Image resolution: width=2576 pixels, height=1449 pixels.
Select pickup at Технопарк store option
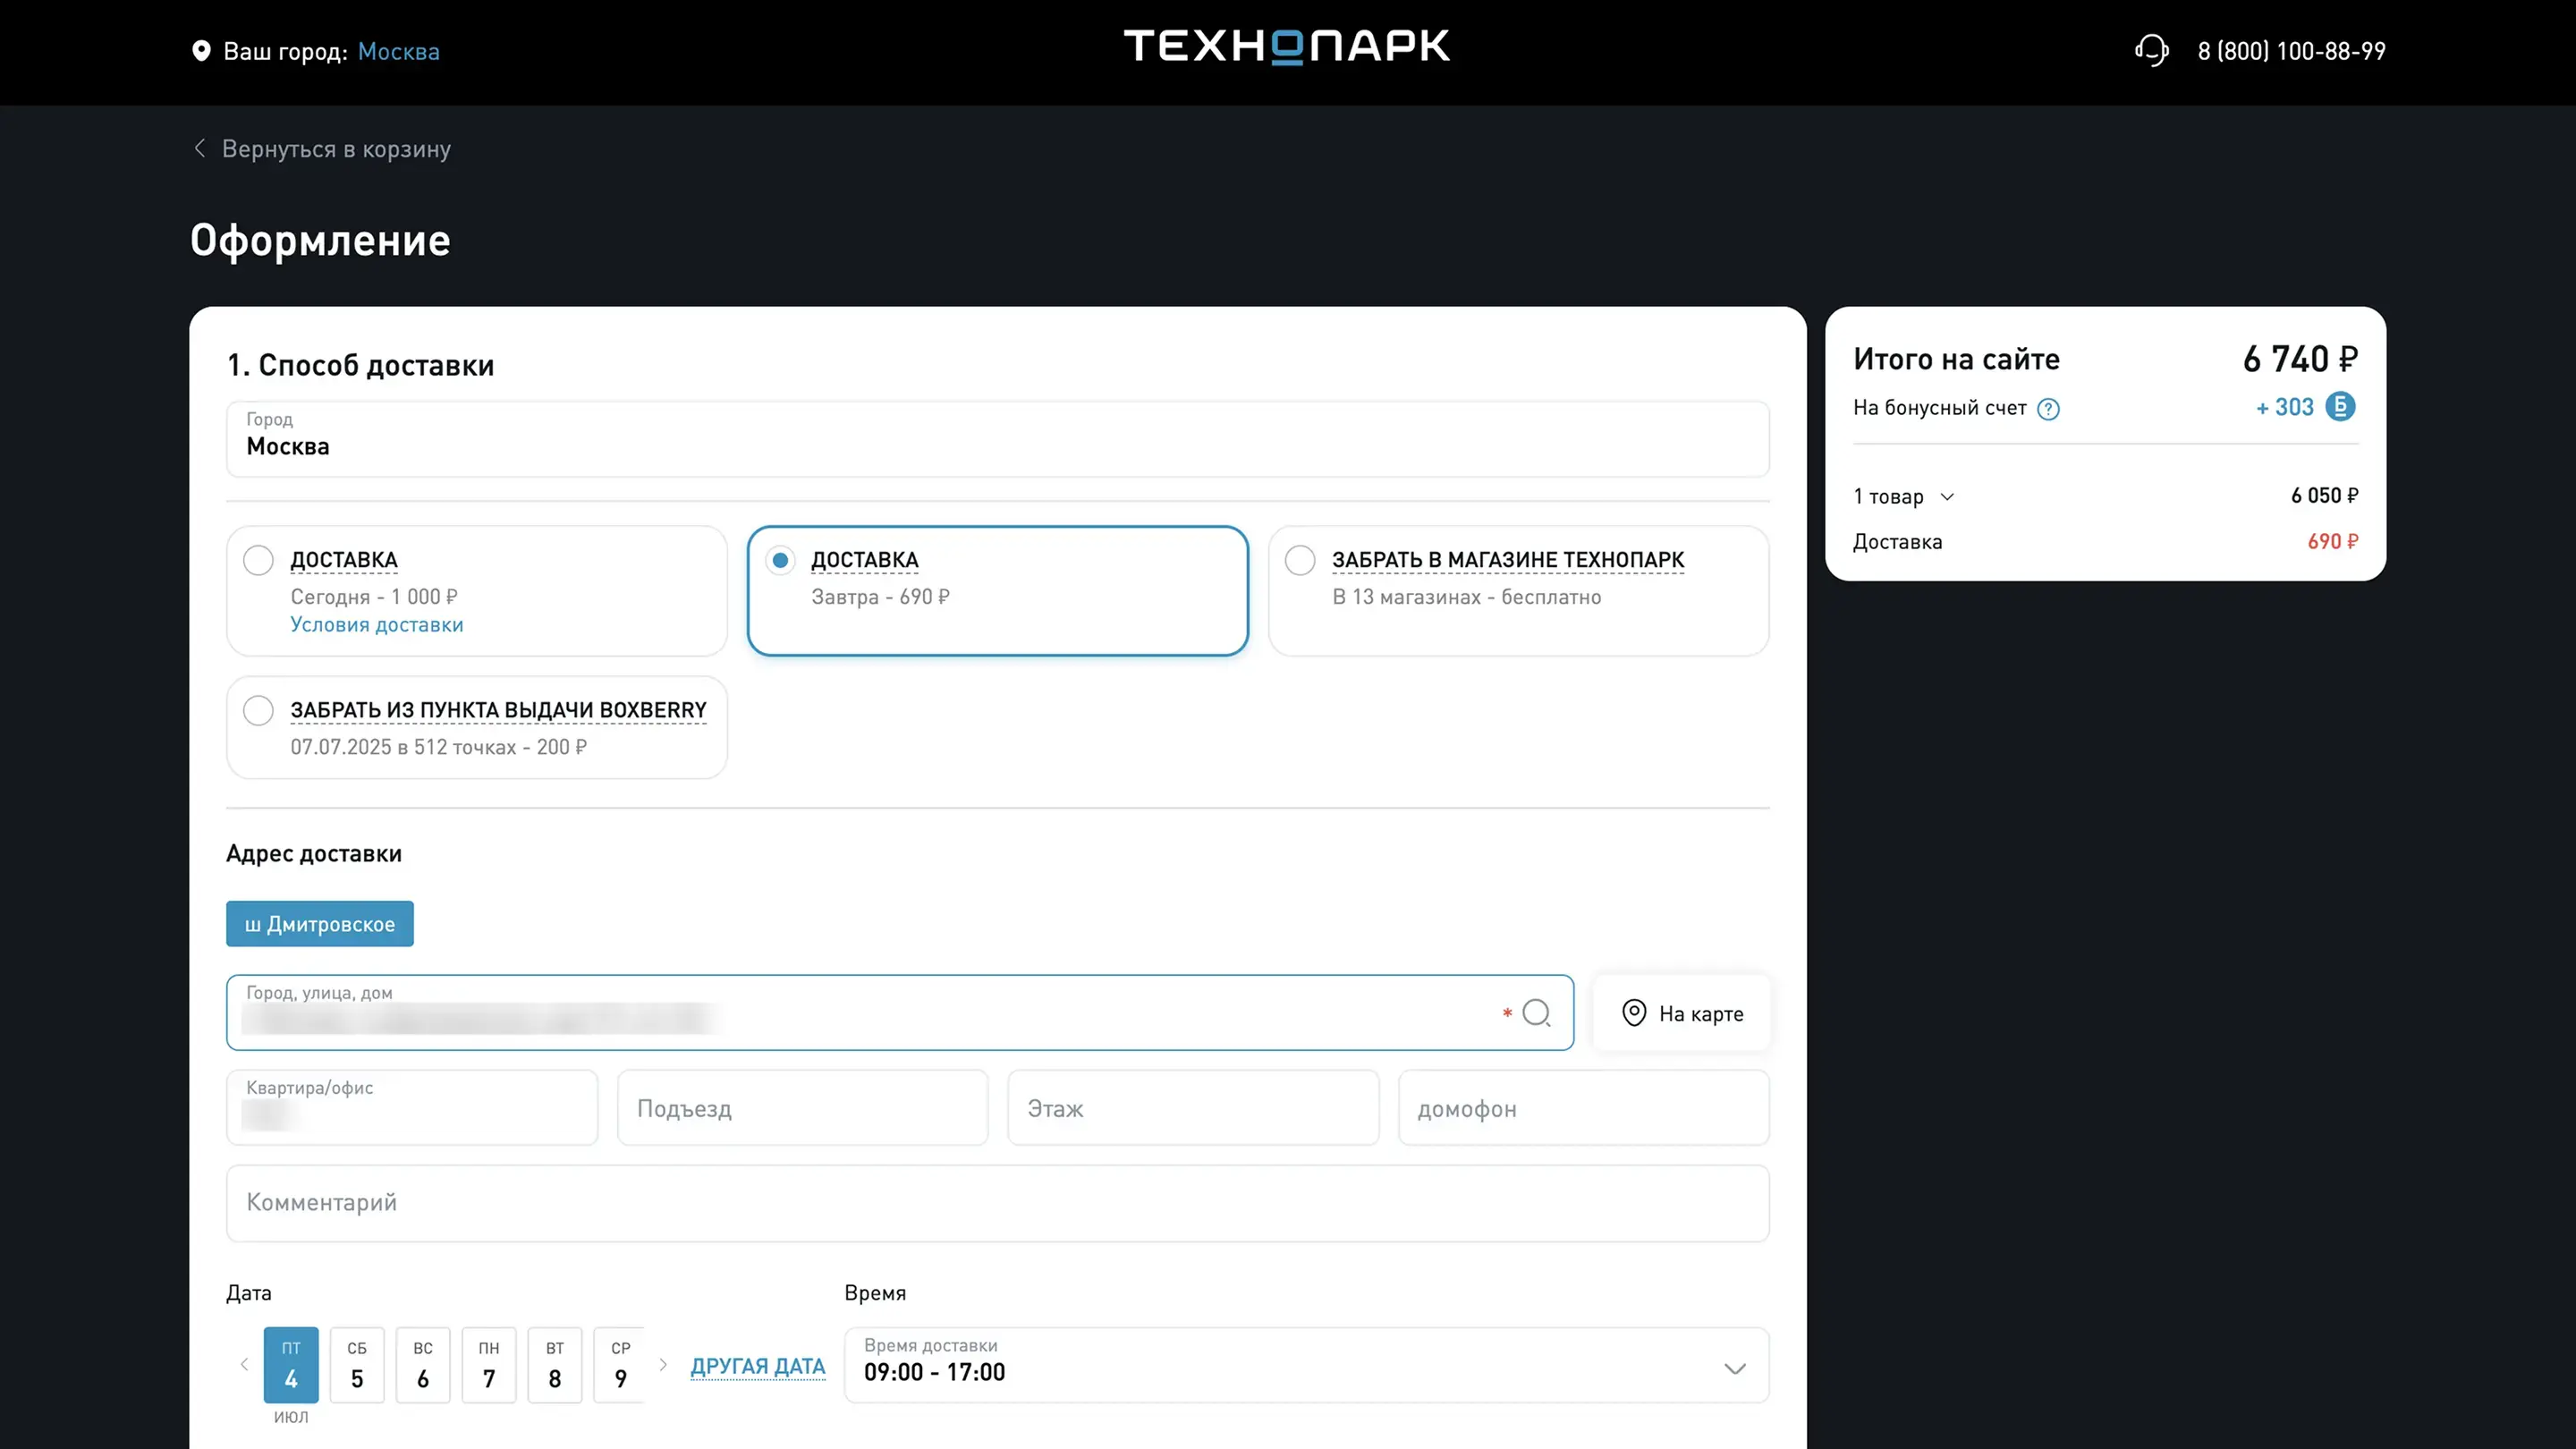coord(1300,560)
